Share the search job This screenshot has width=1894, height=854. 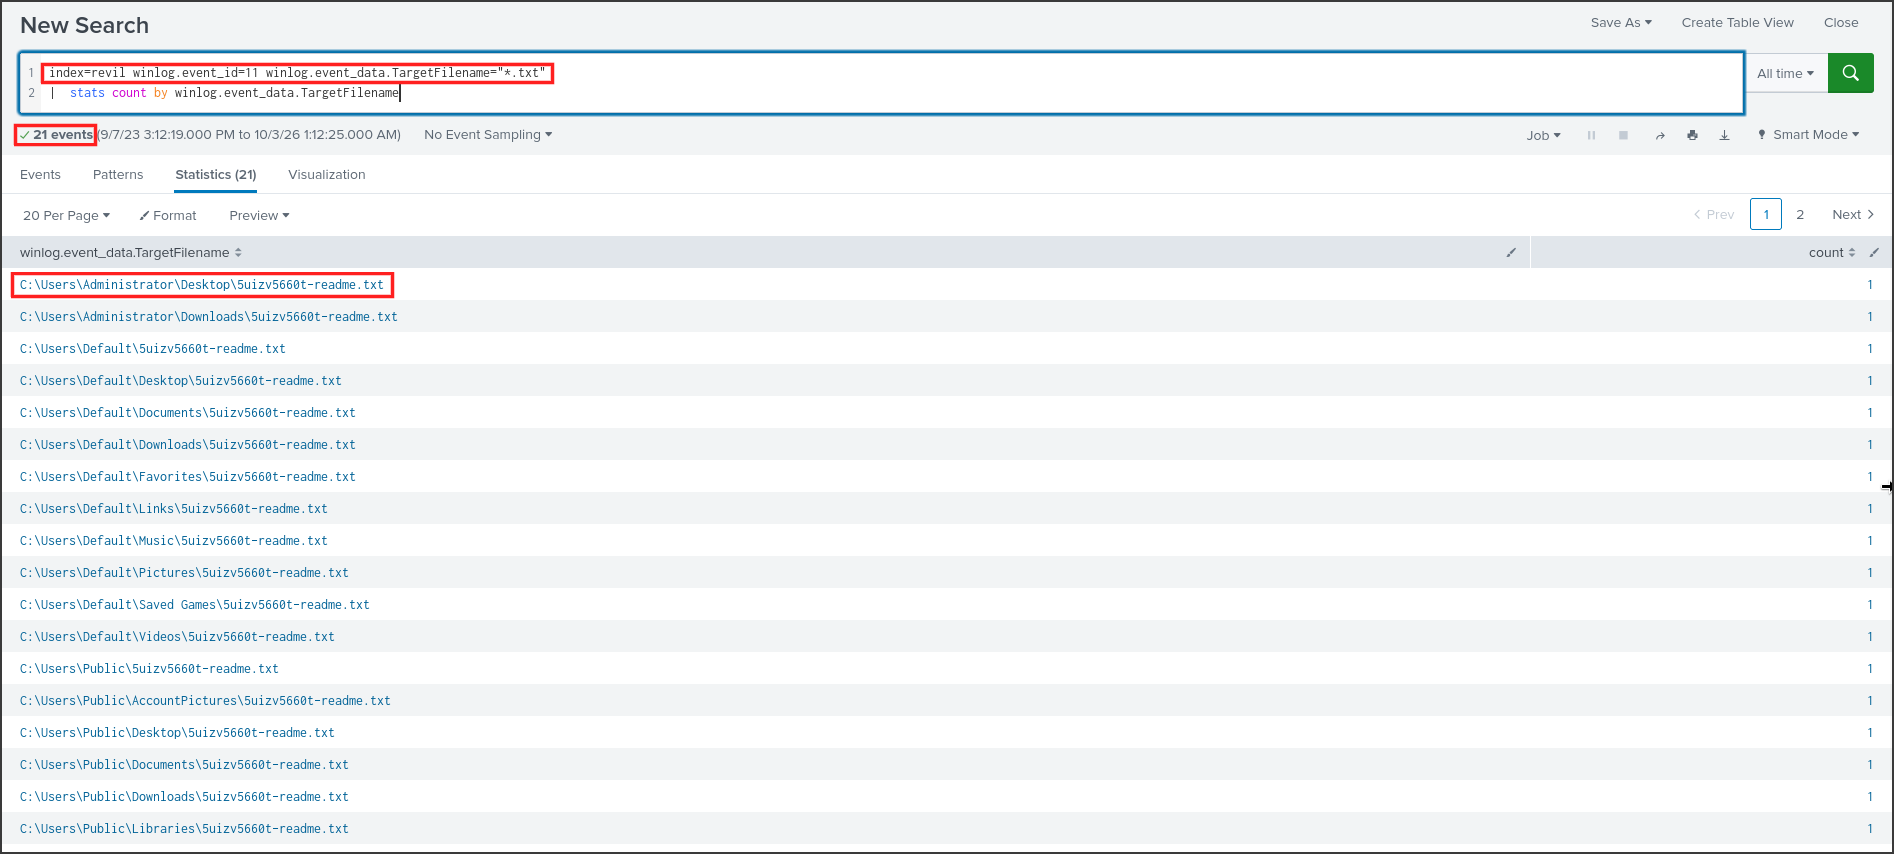click(x=1660, y=135)
